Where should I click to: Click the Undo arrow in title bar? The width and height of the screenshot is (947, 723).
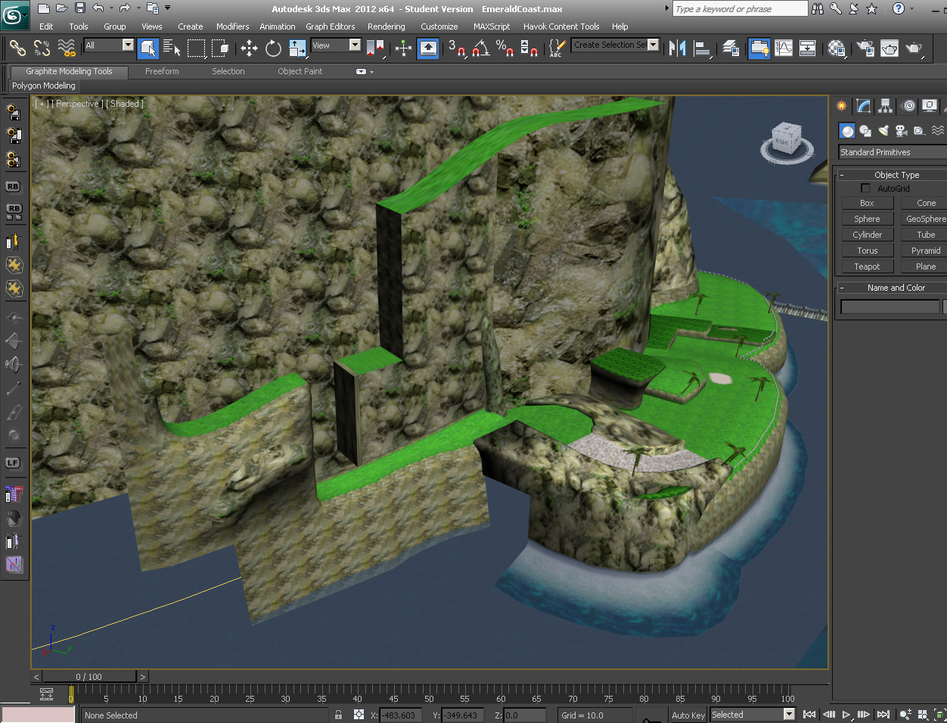pos(98,8)
